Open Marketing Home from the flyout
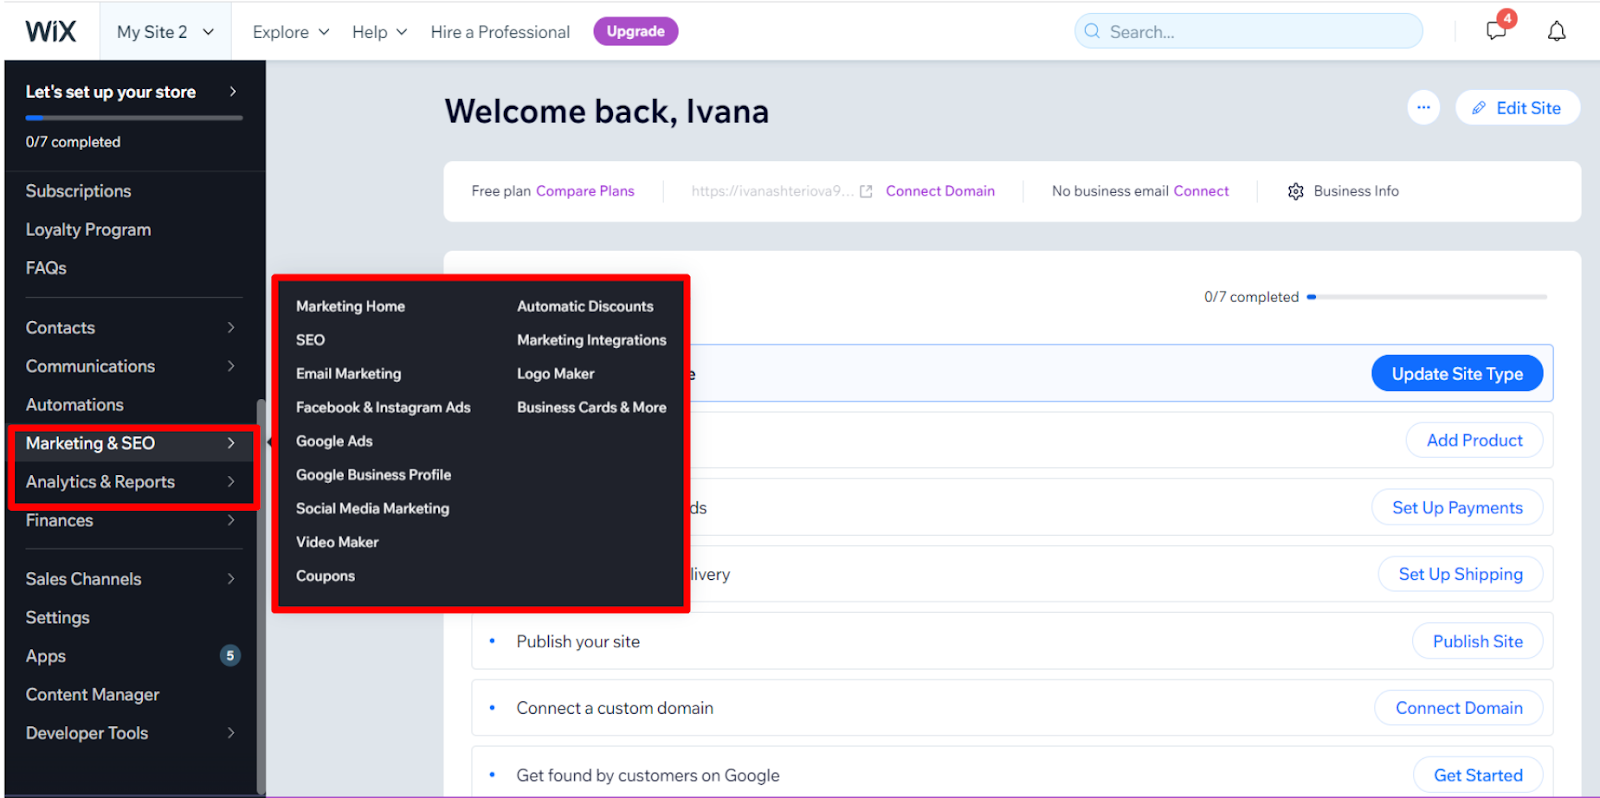This screenshot has width=1600, height=798. pyautogui.click(x=350, y=306)
